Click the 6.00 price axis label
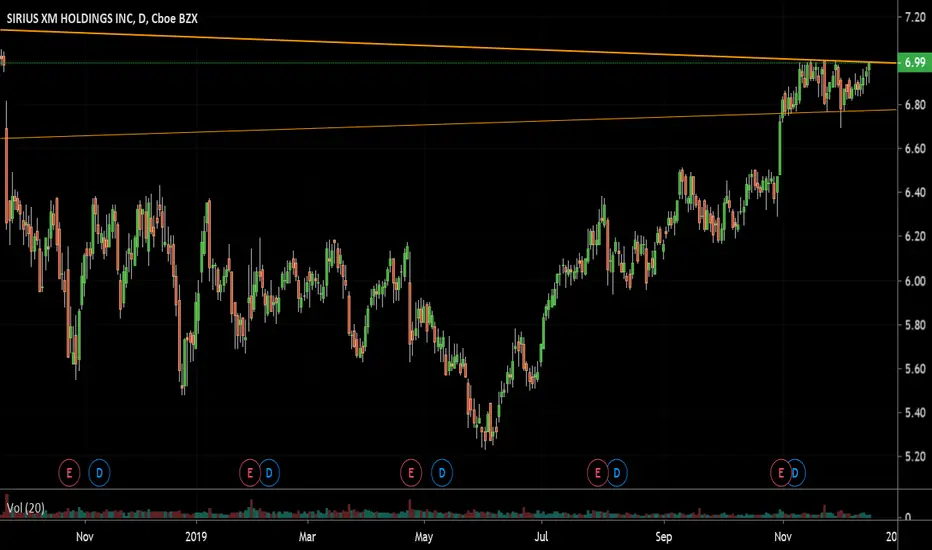Image resolution: width=932 pixels, height=550 pixels. coord(915,281)
